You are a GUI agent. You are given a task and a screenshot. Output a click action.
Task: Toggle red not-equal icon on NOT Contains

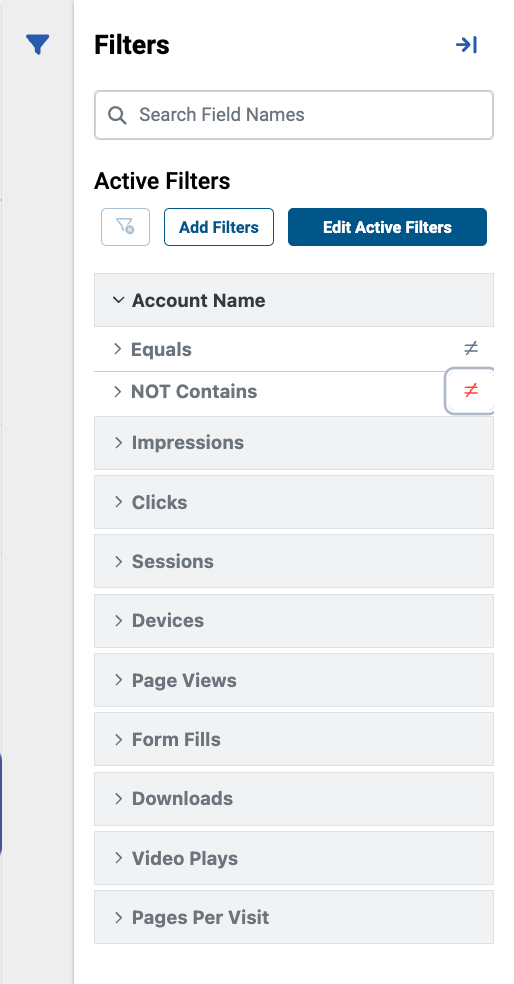click(471, 391)
